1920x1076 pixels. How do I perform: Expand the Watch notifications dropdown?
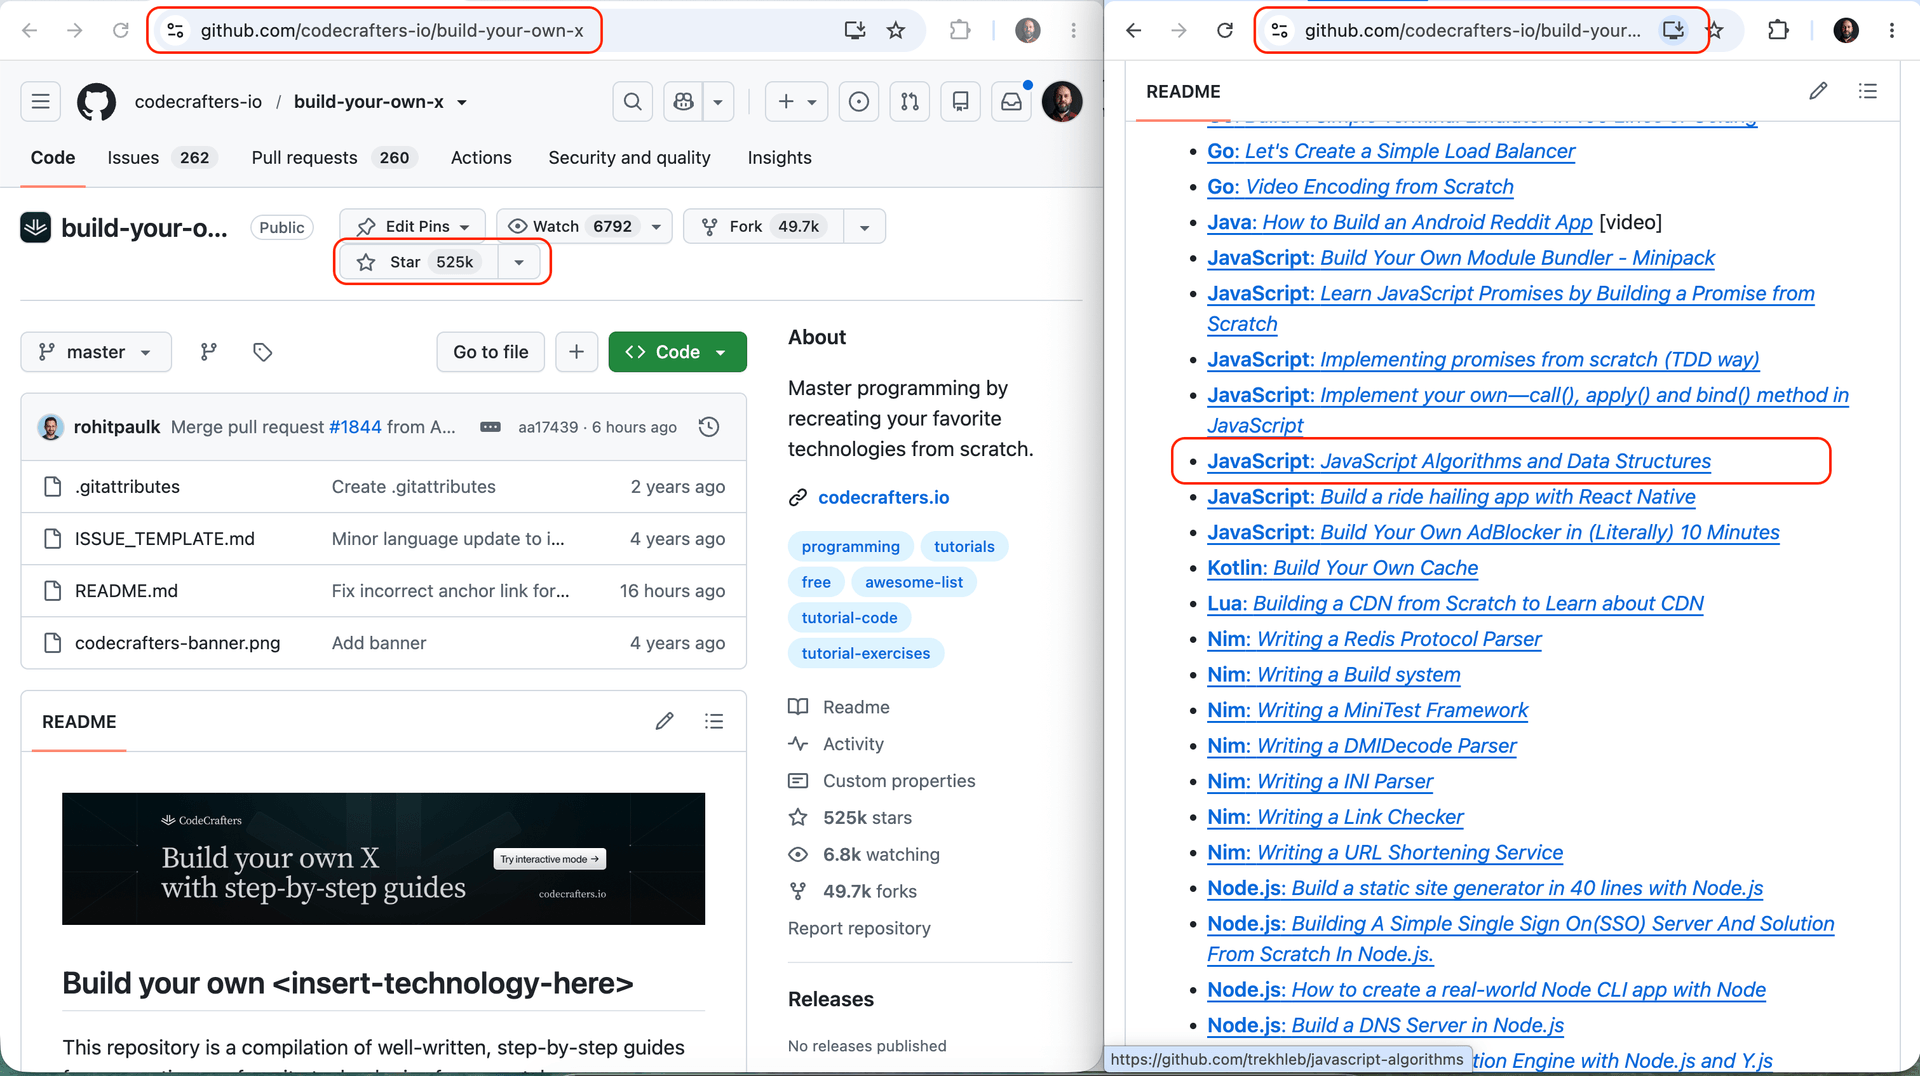tap(656, 227)
